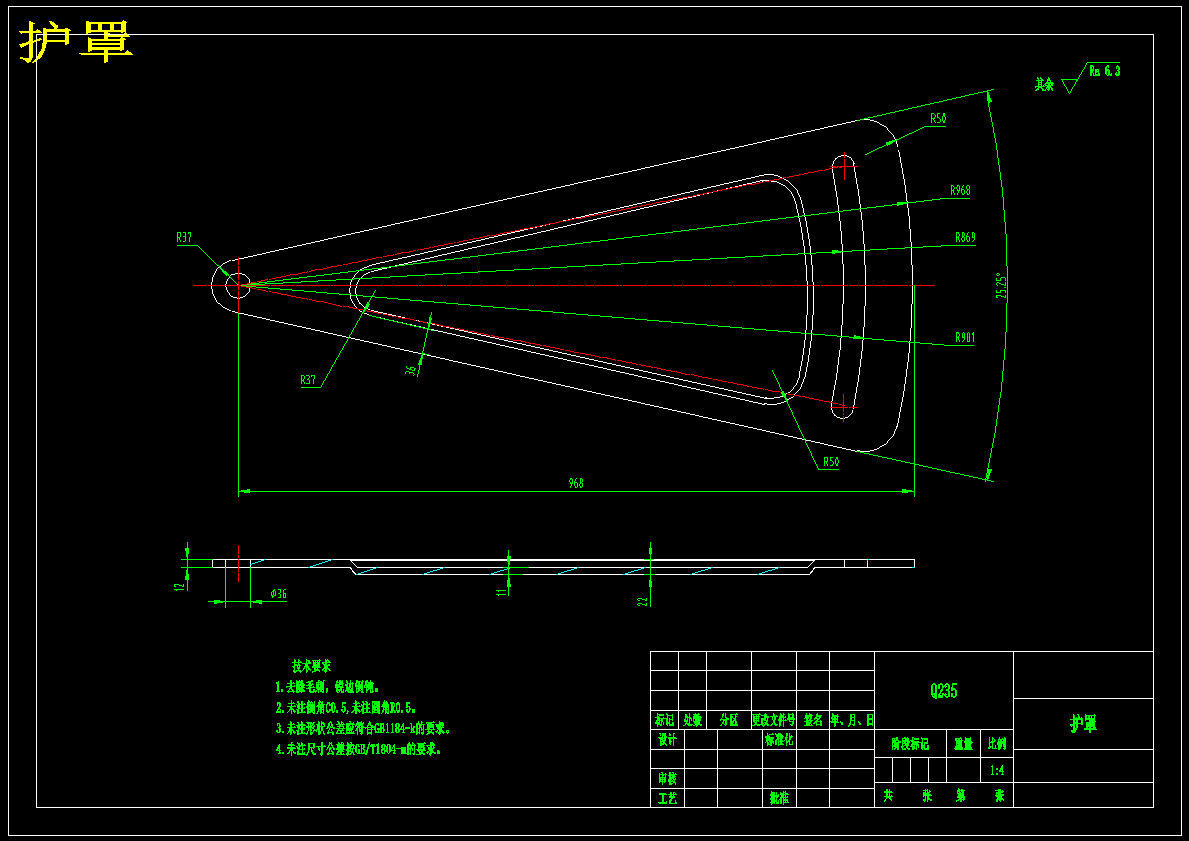The width and height of the screenshot is (1189, 841).
Task: Select technical requirement line 1 about deburring
Action: pyautogui.click(x=327, y=687)
